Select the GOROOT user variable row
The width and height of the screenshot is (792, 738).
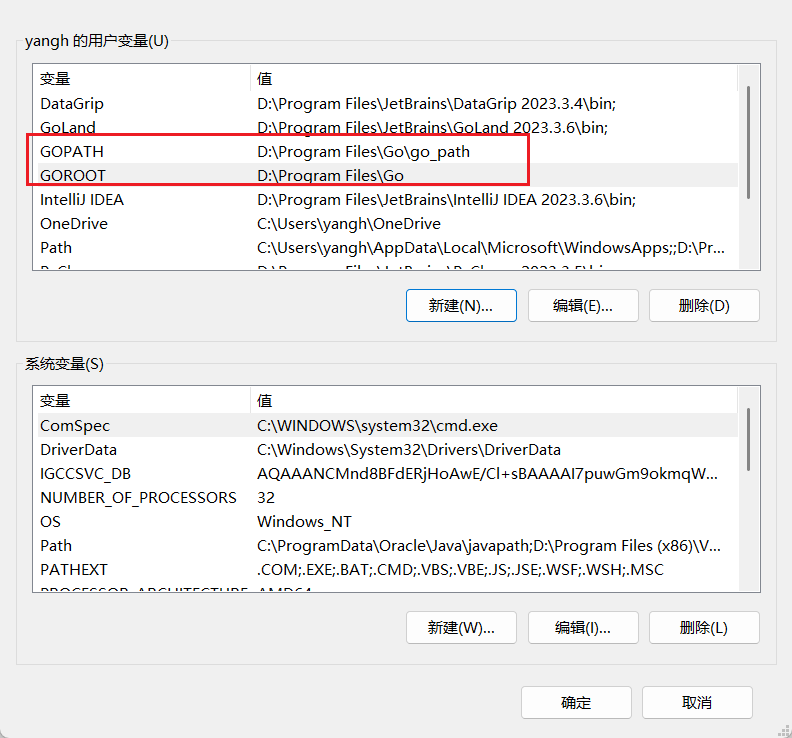point(72,176)
